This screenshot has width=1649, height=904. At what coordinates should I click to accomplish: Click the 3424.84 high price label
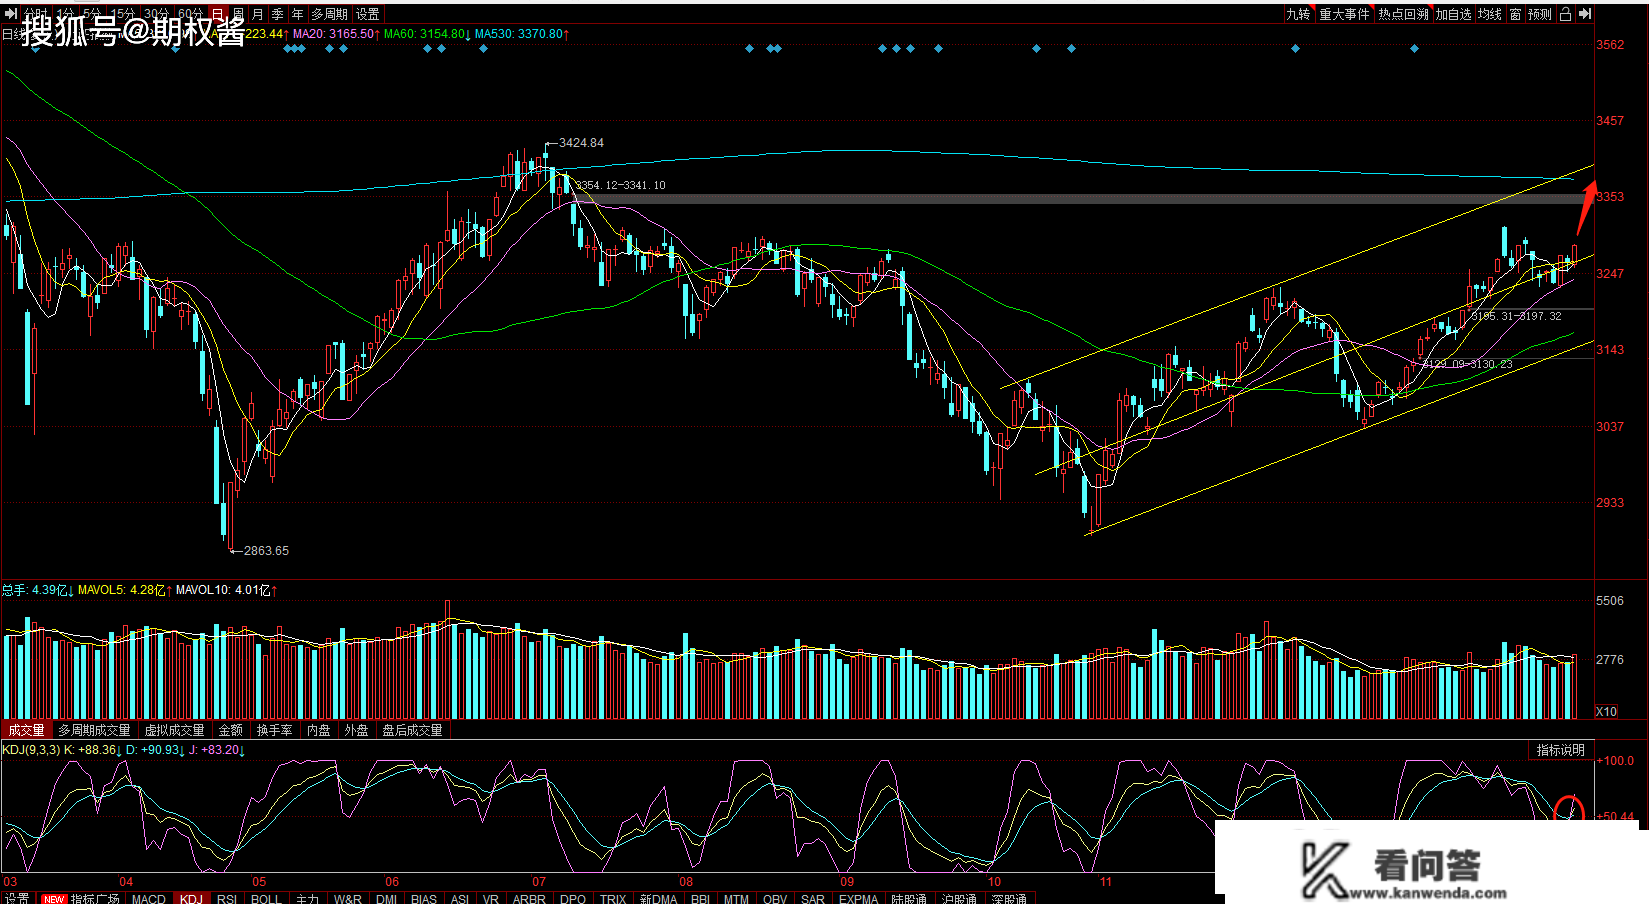pos(581,143)
